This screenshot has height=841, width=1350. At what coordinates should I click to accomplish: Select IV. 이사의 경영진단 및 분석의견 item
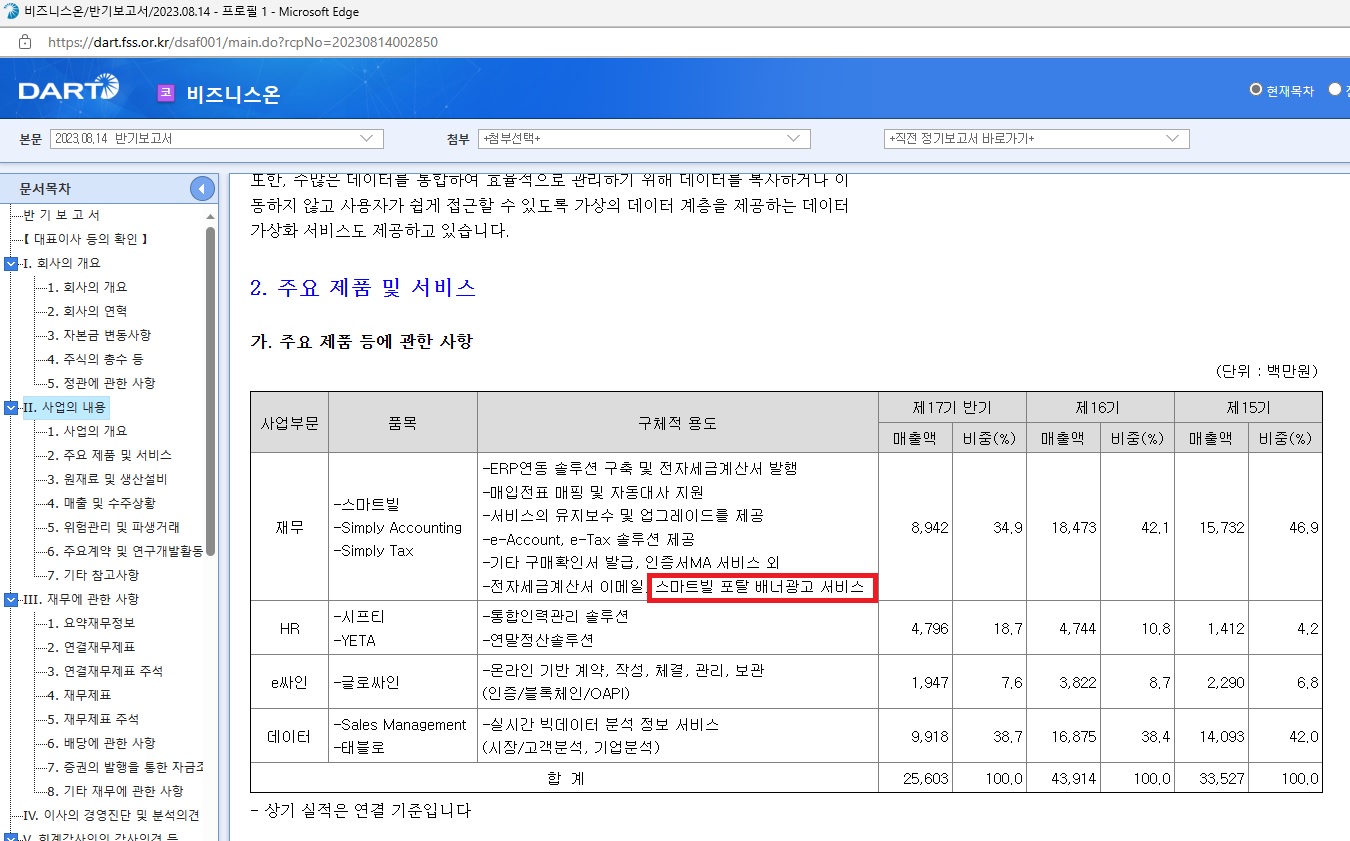[111, 815]
